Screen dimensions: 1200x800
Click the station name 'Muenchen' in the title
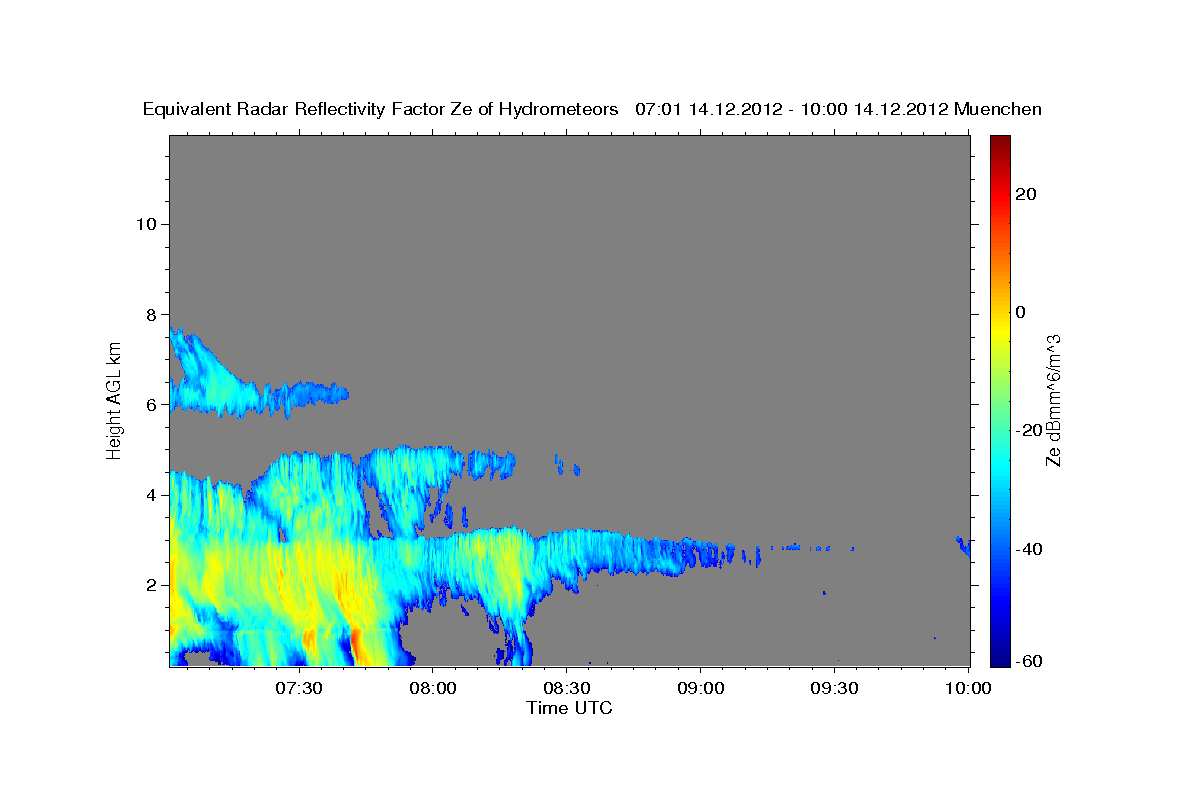point(999,110)
